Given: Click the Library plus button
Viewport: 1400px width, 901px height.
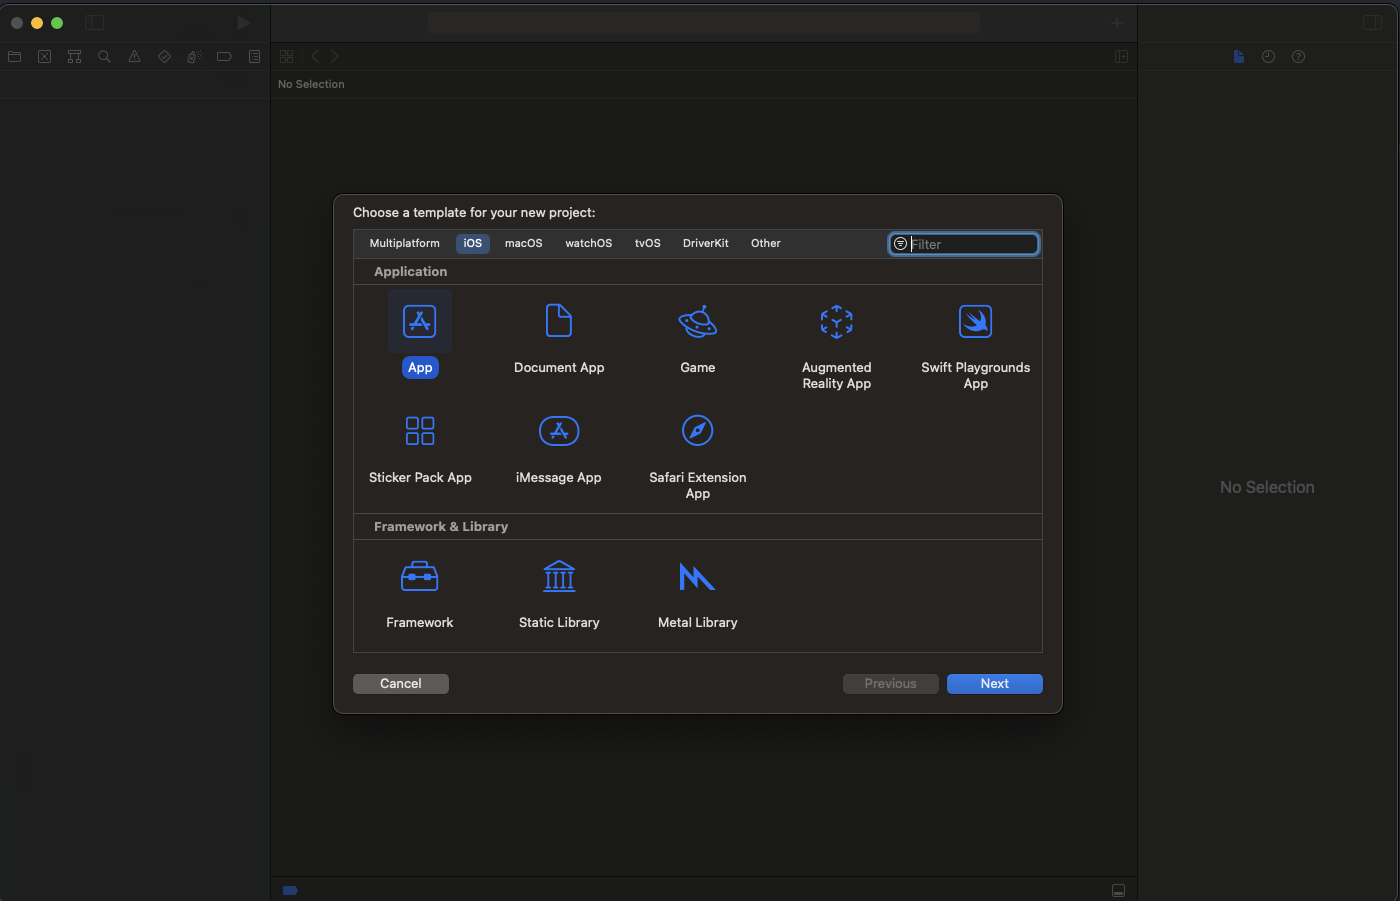Looking at the screenshot, I should 1117,22.
